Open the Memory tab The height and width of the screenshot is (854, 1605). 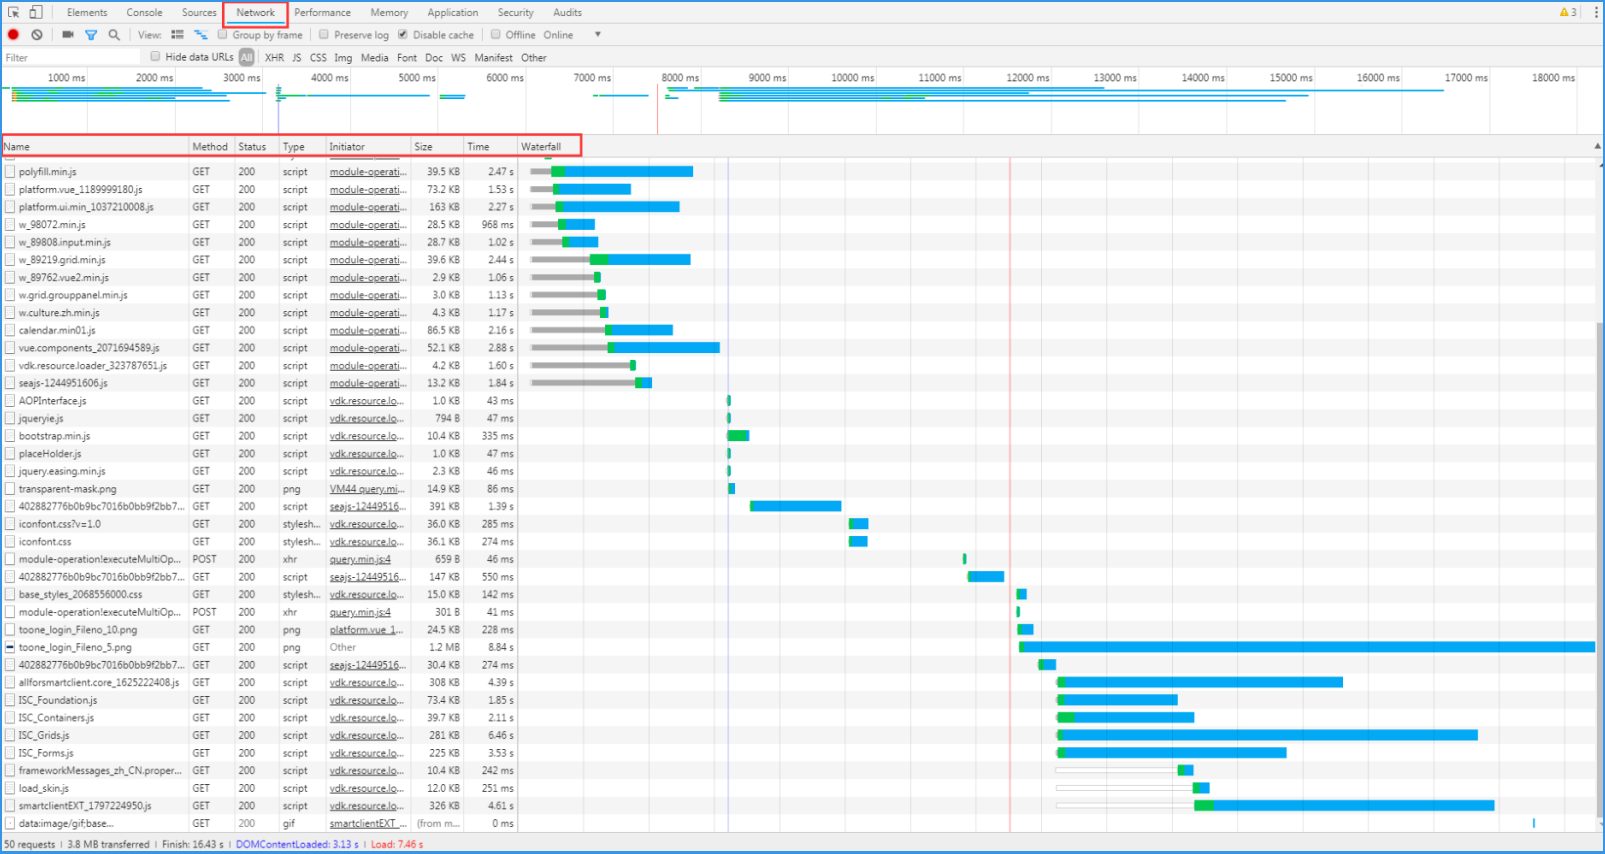pos(389,12)
